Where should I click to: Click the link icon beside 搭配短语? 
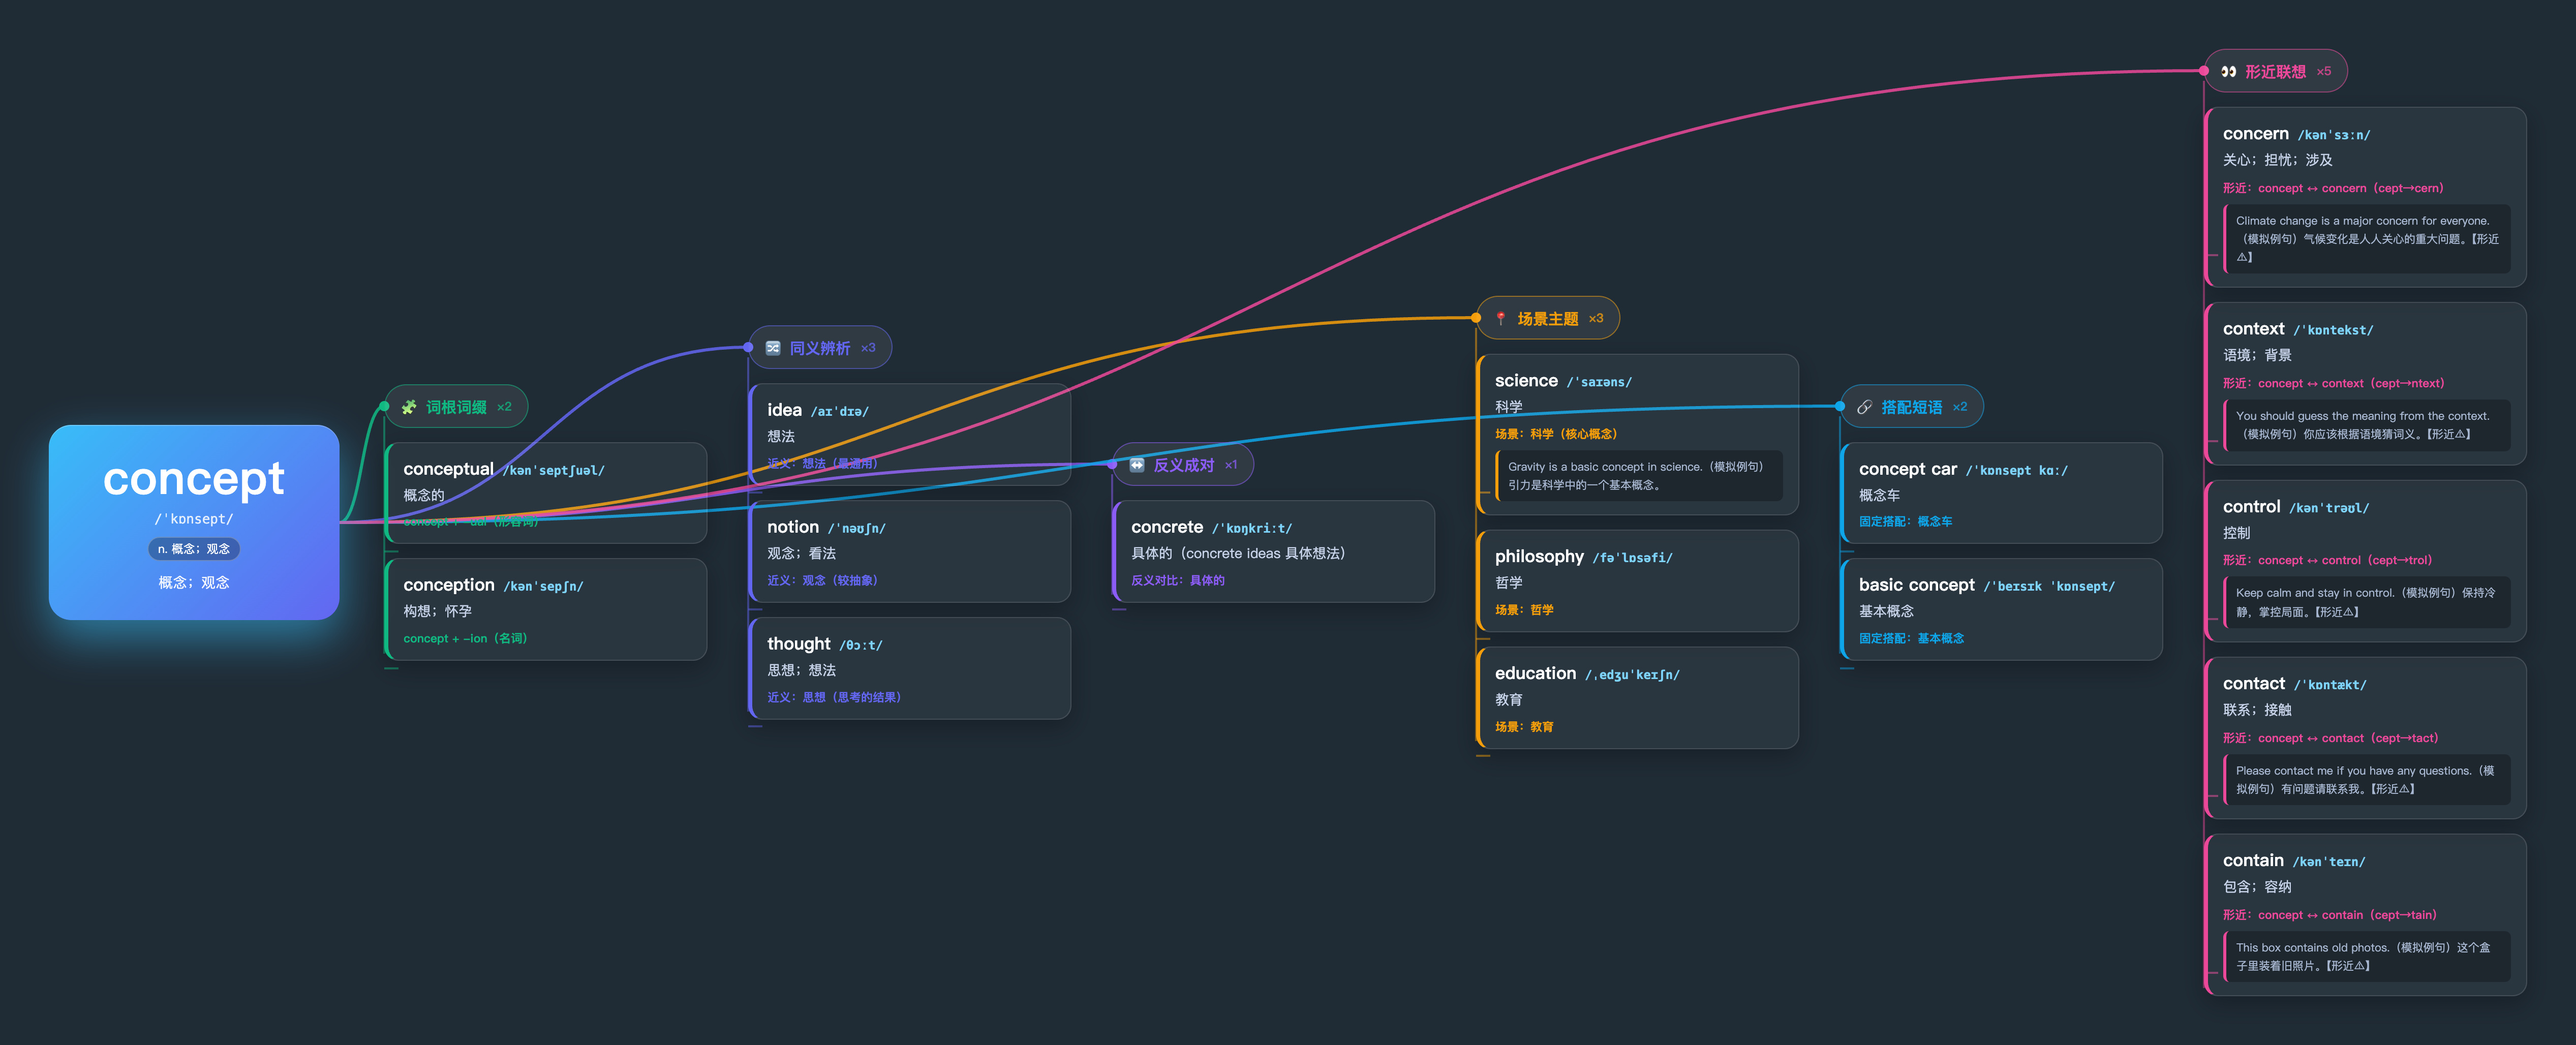pos(1865,407)
